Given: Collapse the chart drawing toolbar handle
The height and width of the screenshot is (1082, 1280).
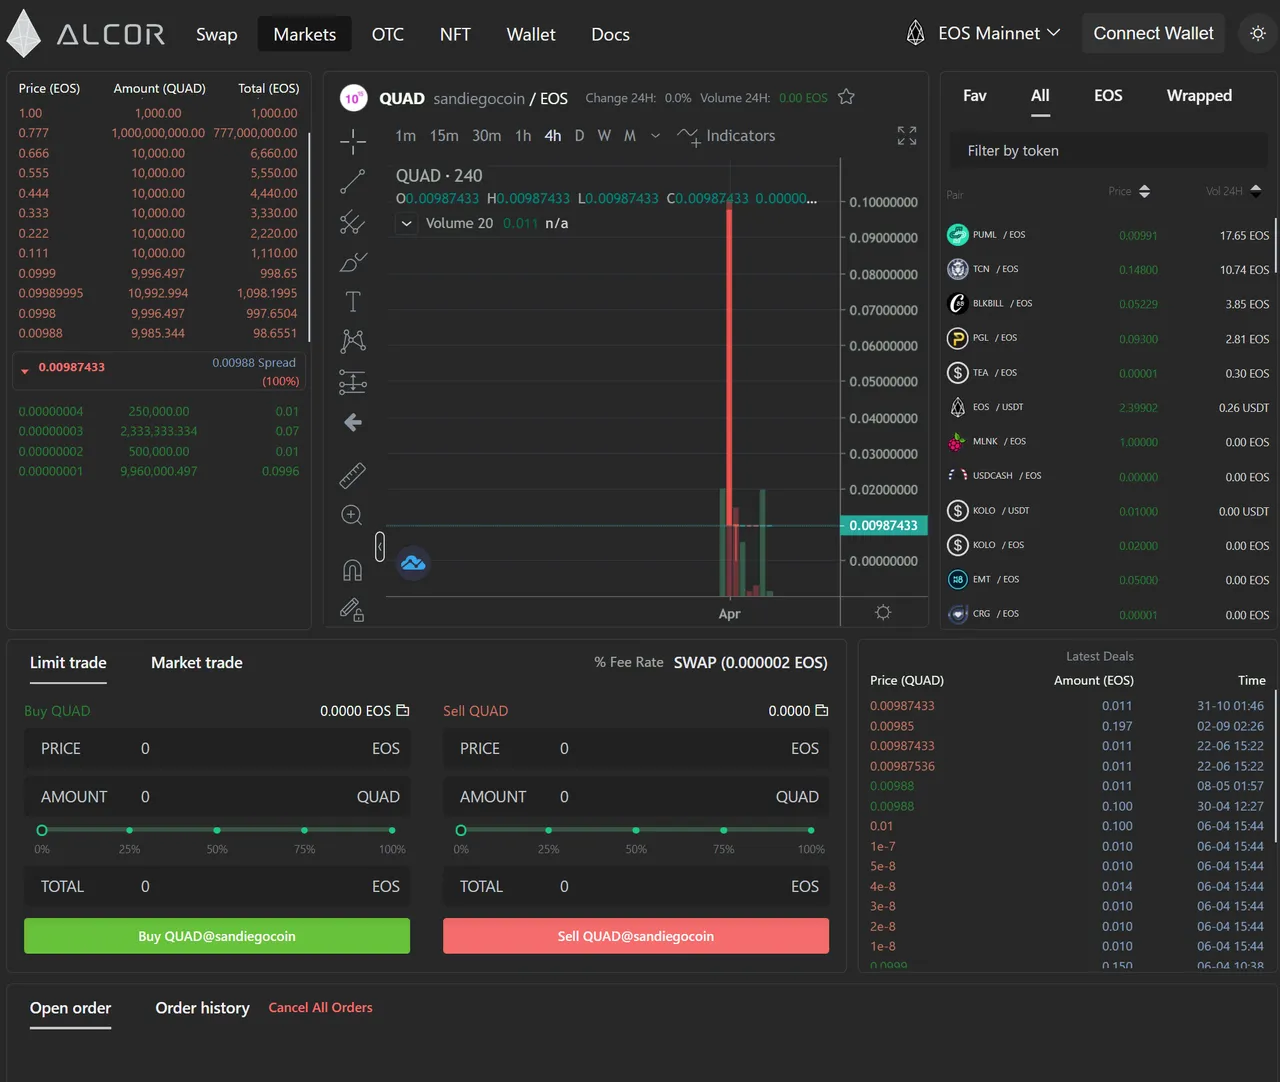Looking at the screenshot, I should point(380,546).
